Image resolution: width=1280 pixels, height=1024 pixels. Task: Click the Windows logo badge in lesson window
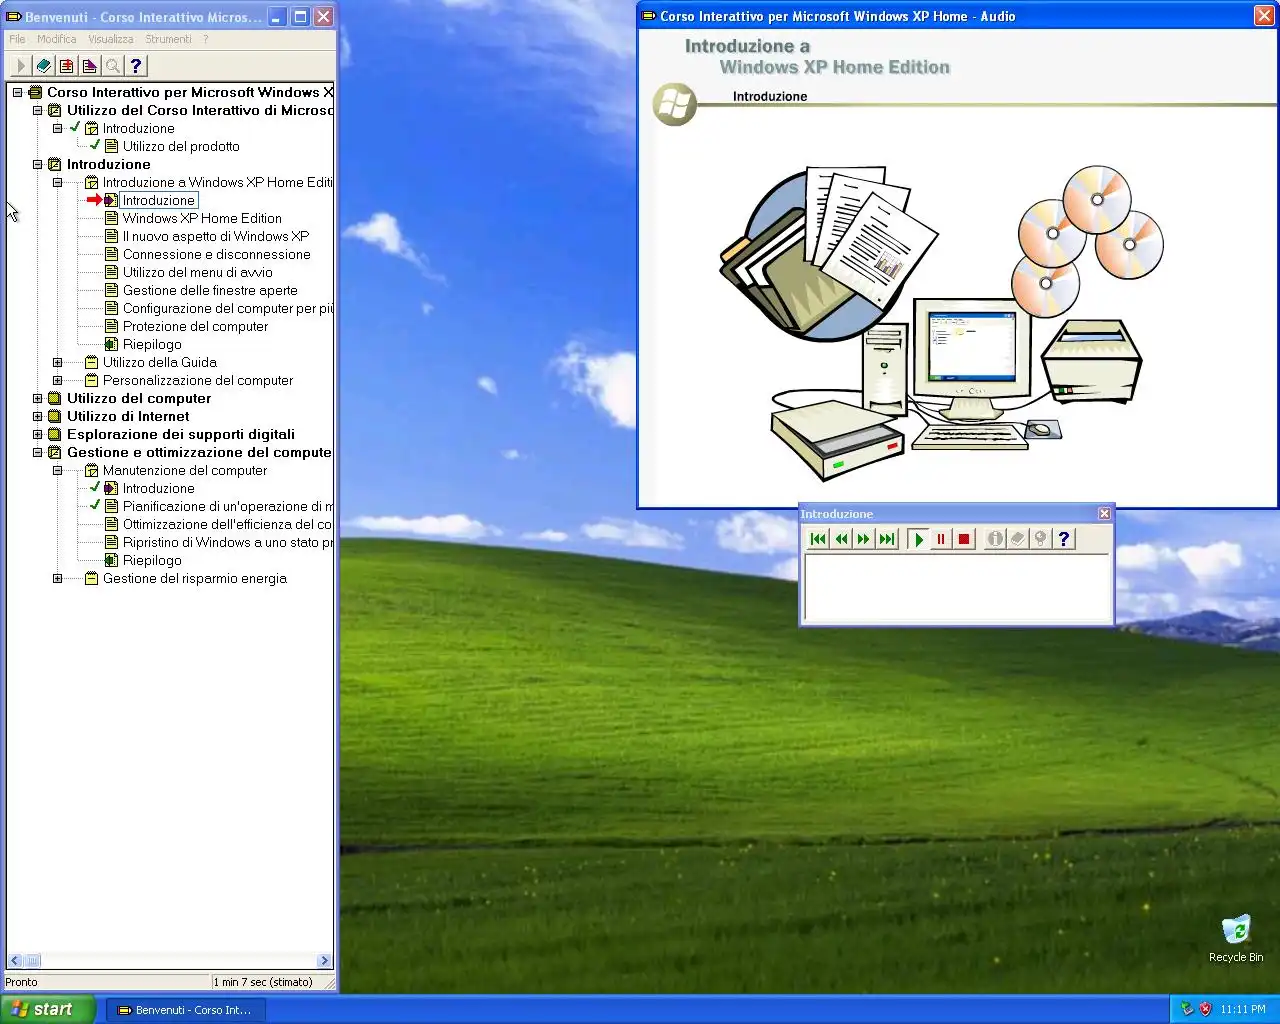coord(675,104)
